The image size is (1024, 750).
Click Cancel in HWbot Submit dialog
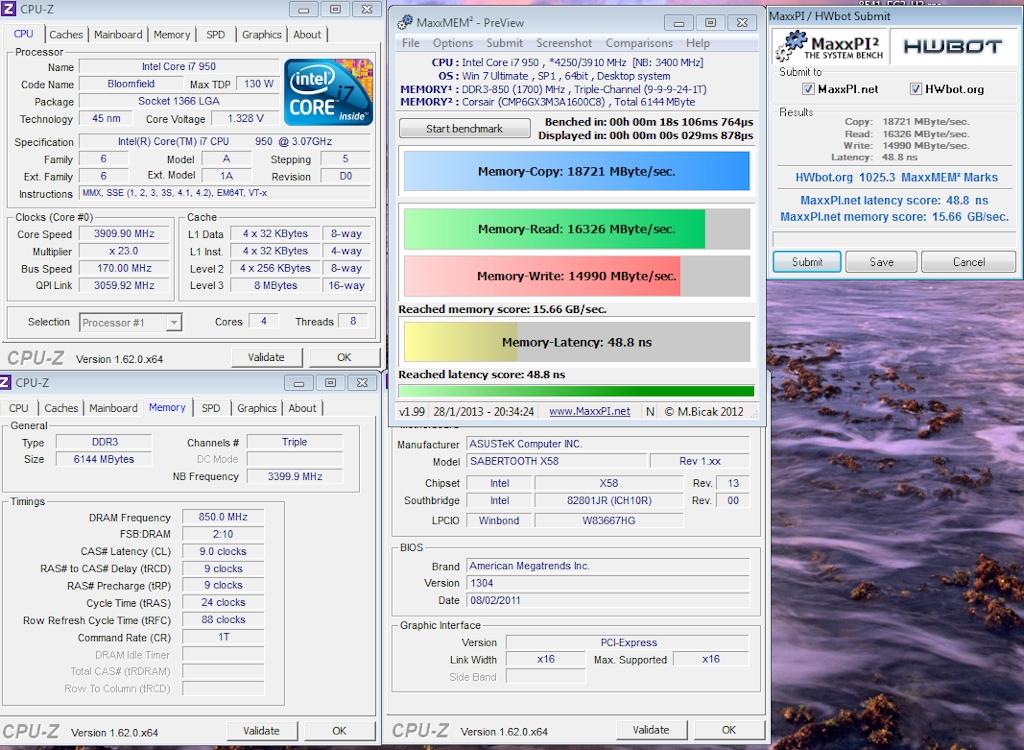click(968, 262)
